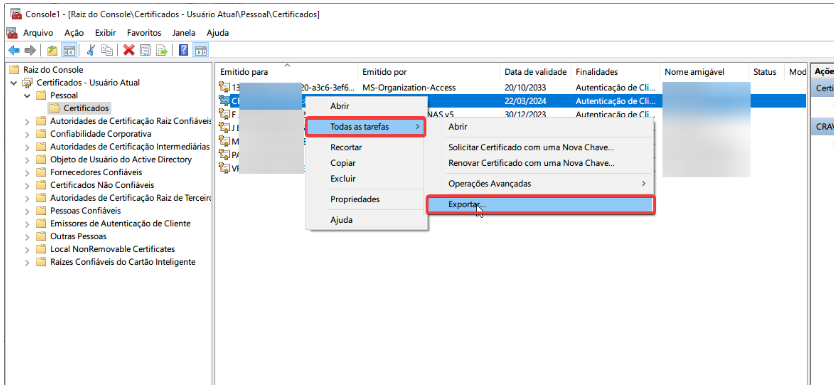Open the Exibir menu
The image size is (834, 385).
click(x=105, y=32)
